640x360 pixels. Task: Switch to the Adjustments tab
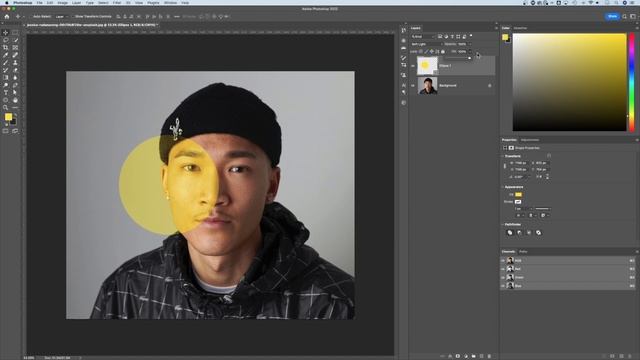pos(530,140)
